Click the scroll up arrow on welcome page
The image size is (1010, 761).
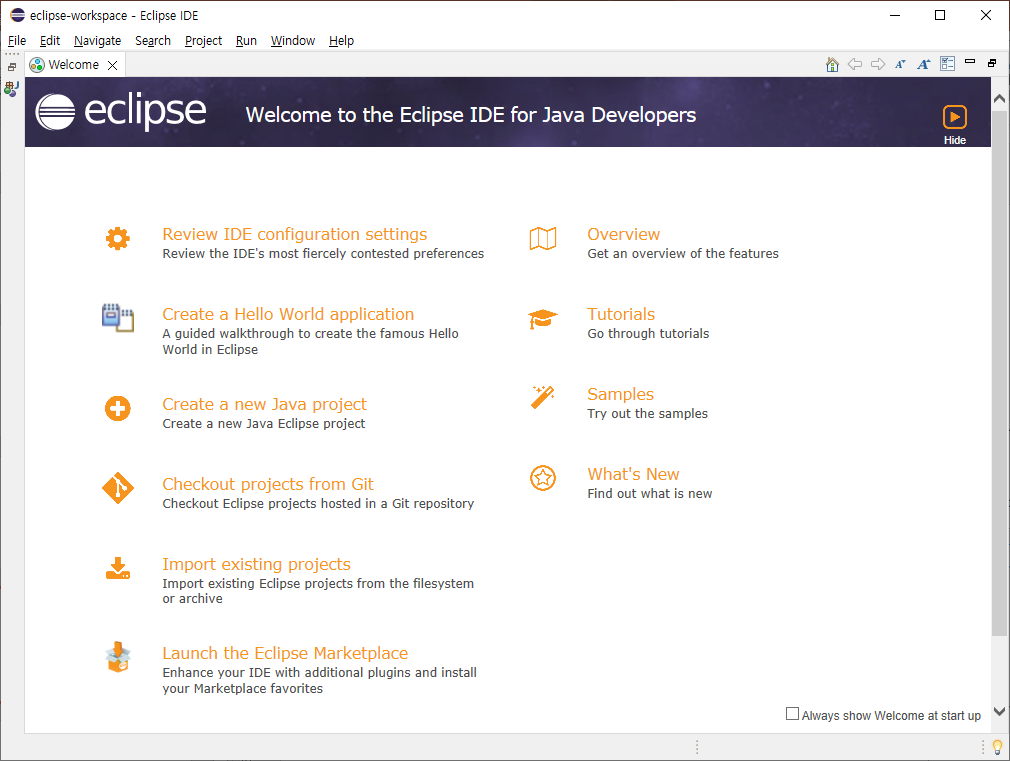click(x=999, y=99)
